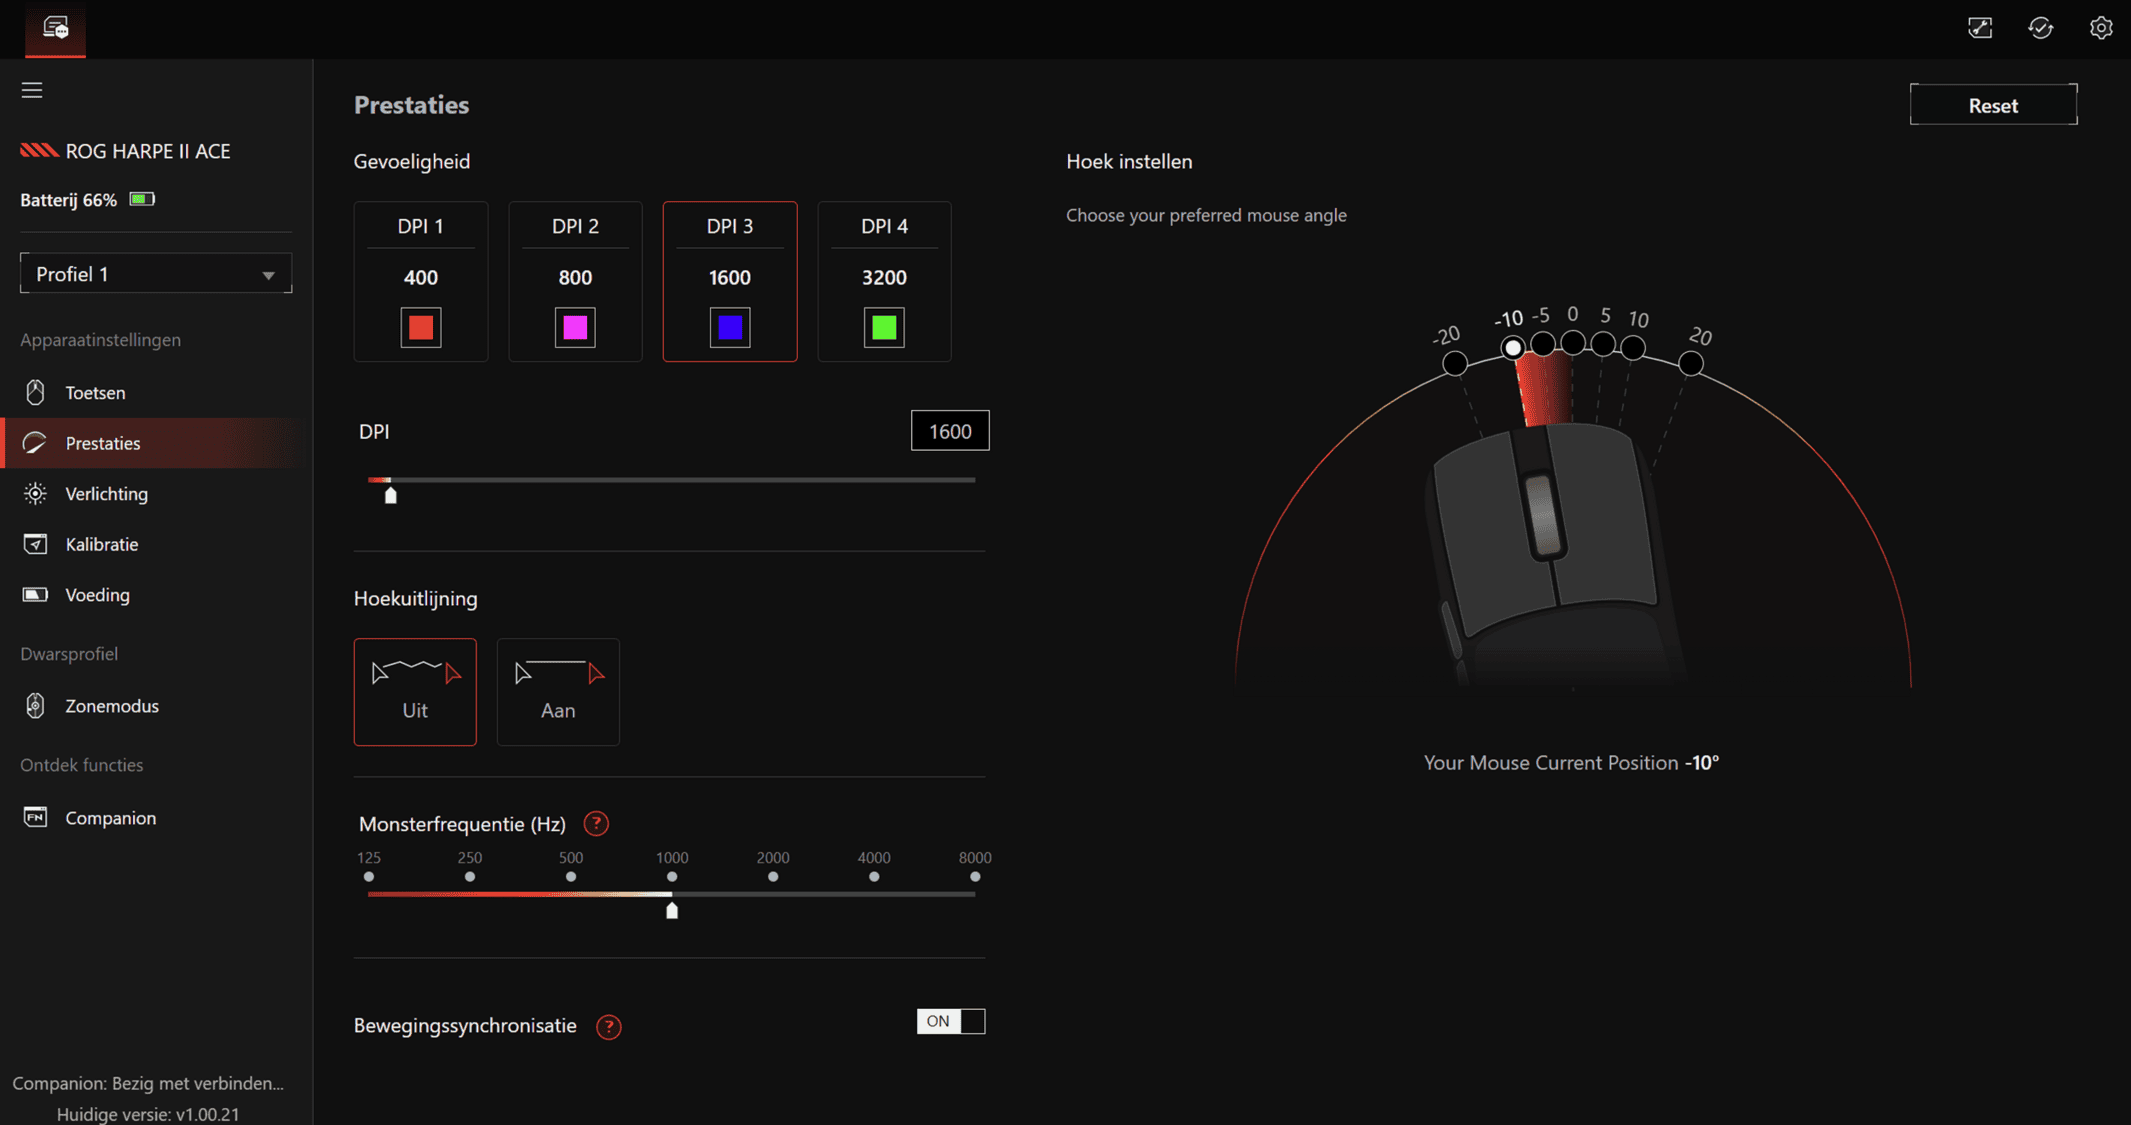This screenshot has width=2131, height=1125.
Task: Collapse the sidebar with the hamburger menu icon
Action: (32, 90)
